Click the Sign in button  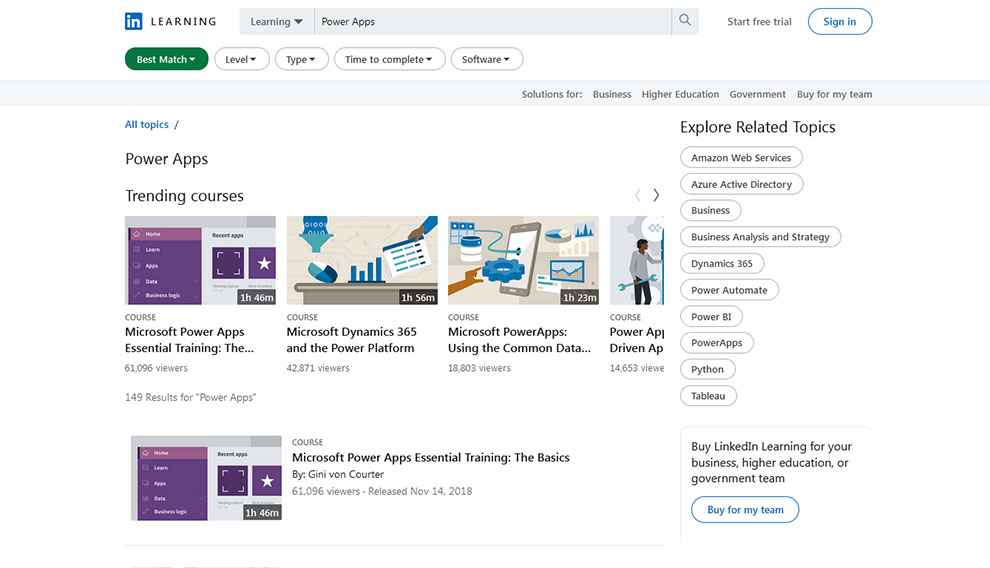coord(840,21)
